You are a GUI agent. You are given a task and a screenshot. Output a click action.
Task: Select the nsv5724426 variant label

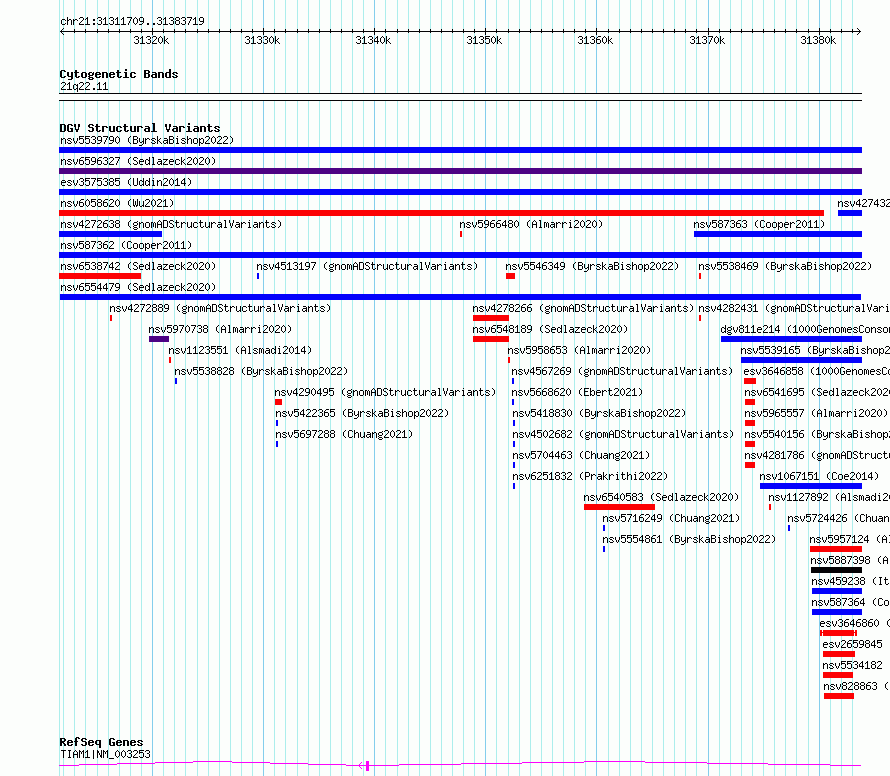point(838,518)
